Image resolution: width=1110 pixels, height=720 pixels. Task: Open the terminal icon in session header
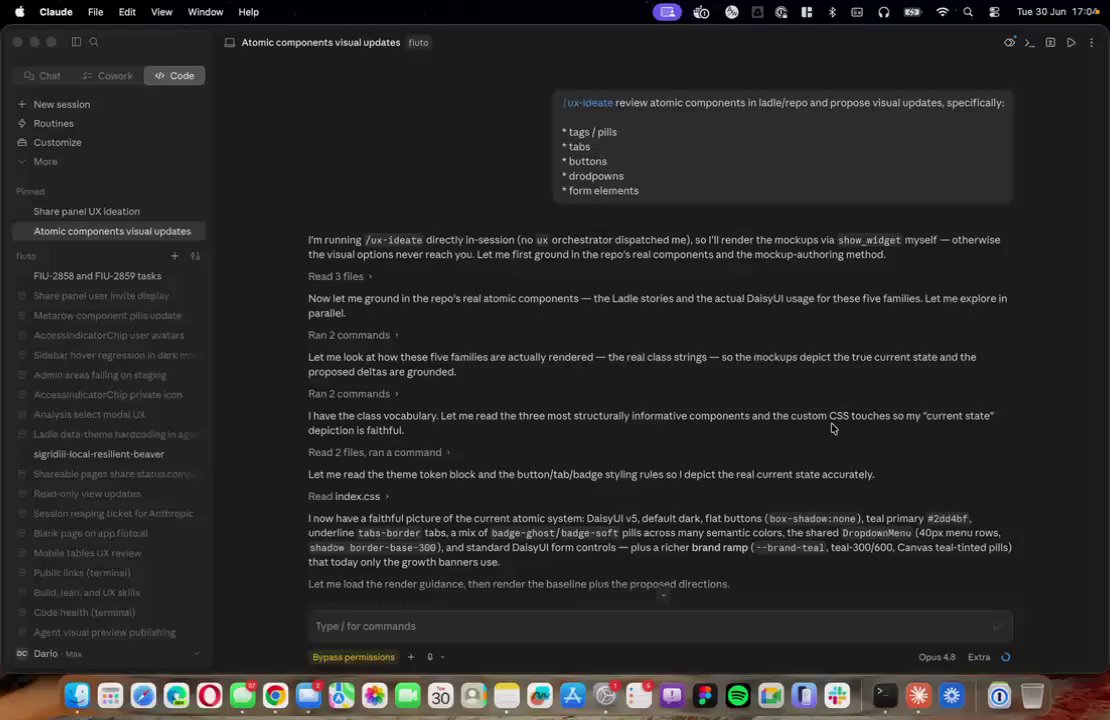(x=1030, y=42)
